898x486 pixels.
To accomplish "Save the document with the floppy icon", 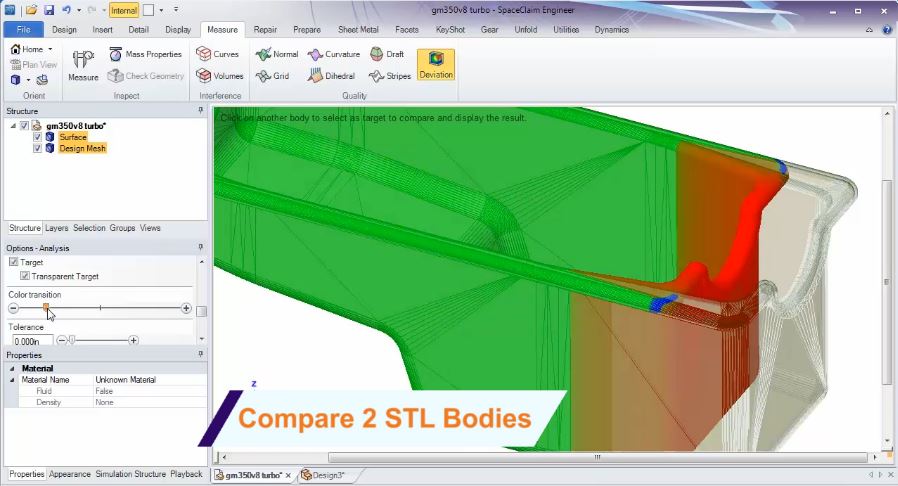I will point(49,10).
